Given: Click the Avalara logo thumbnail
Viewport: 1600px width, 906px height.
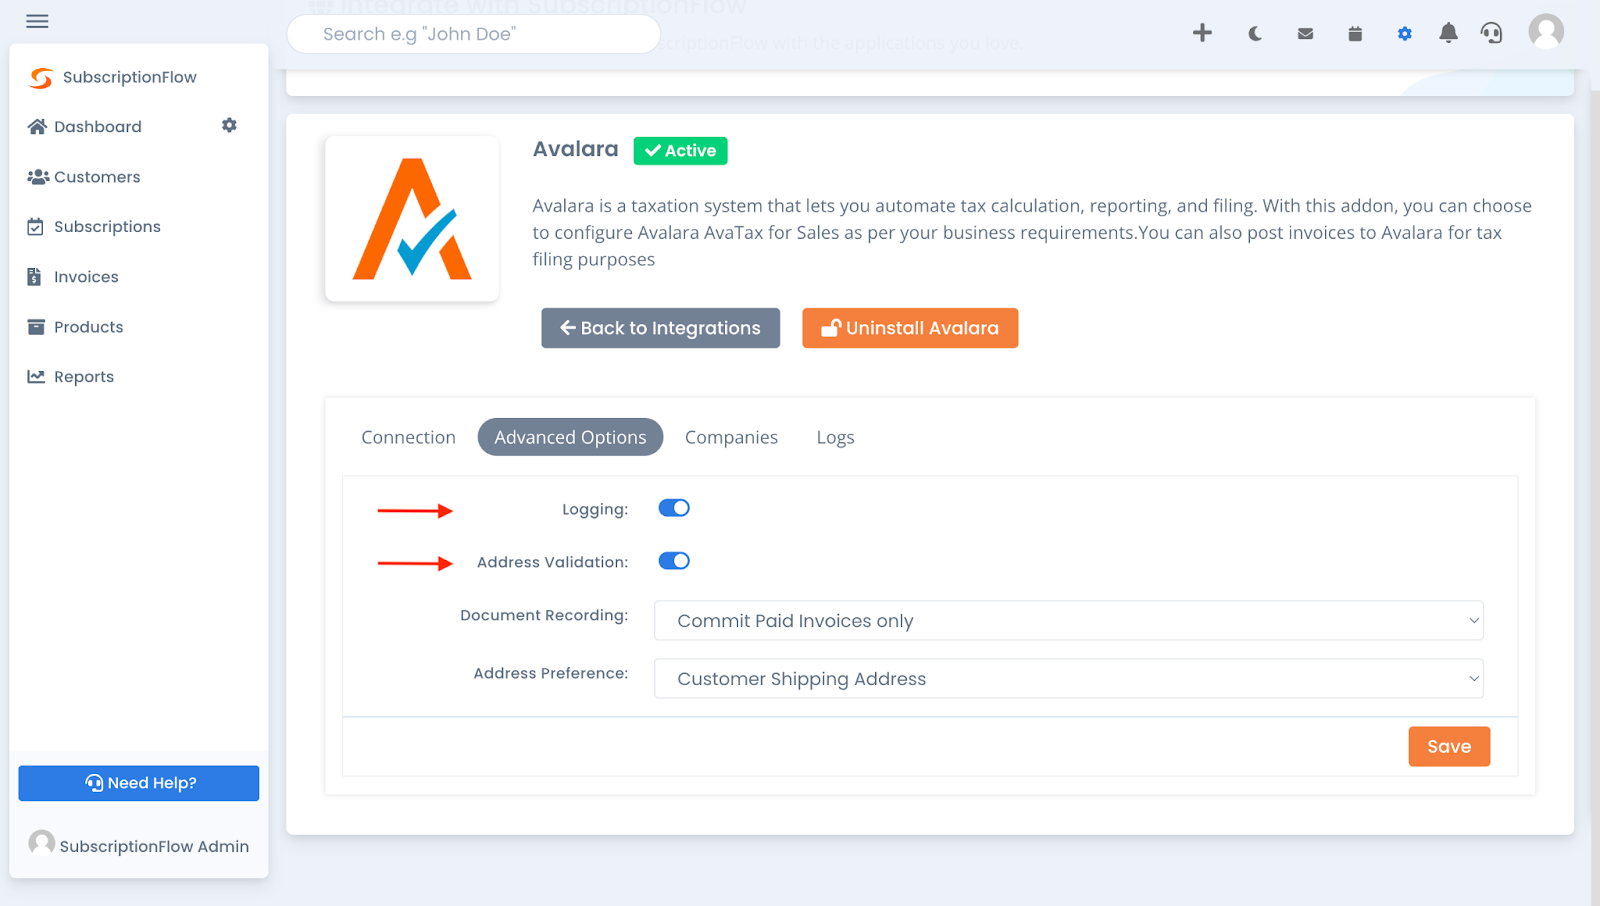Looking at the screenshot, I should pyautogui.click(x=412, y=219).
